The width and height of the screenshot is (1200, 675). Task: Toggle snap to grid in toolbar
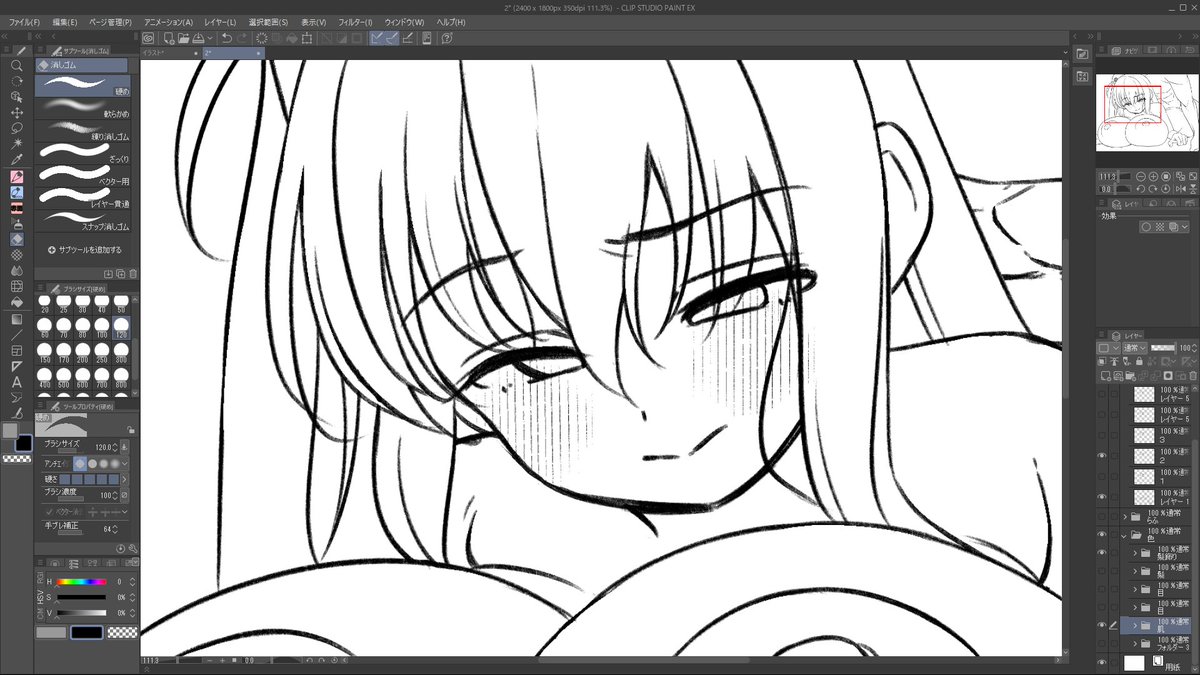point(408,38)
